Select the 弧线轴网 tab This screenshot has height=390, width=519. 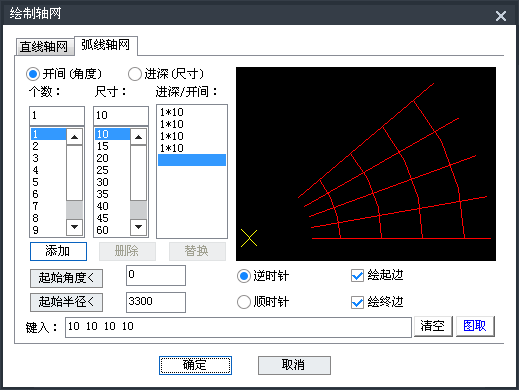[x=106, y=45]
